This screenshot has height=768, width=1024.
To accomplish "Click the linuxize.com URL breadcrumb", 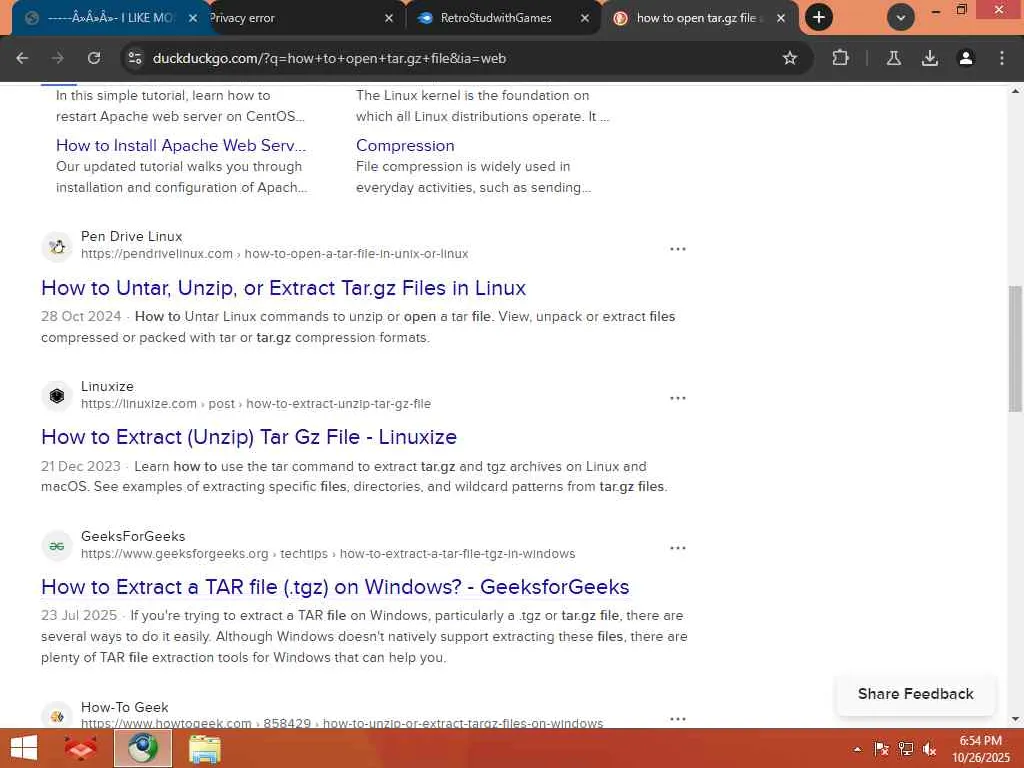I will tap(256, 404).
